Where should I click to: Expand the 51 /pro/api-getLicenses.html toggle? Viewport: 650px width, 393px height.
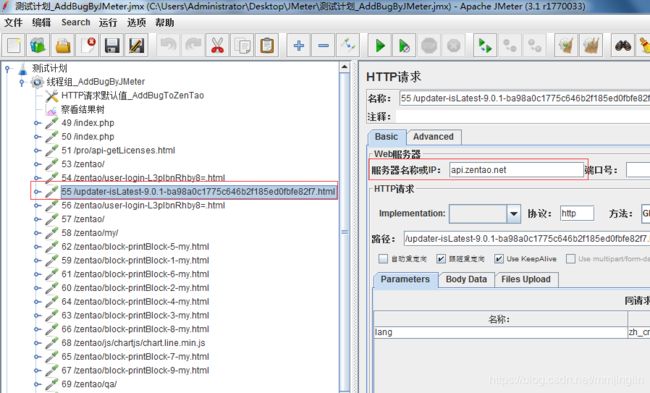tap(37, 150)
